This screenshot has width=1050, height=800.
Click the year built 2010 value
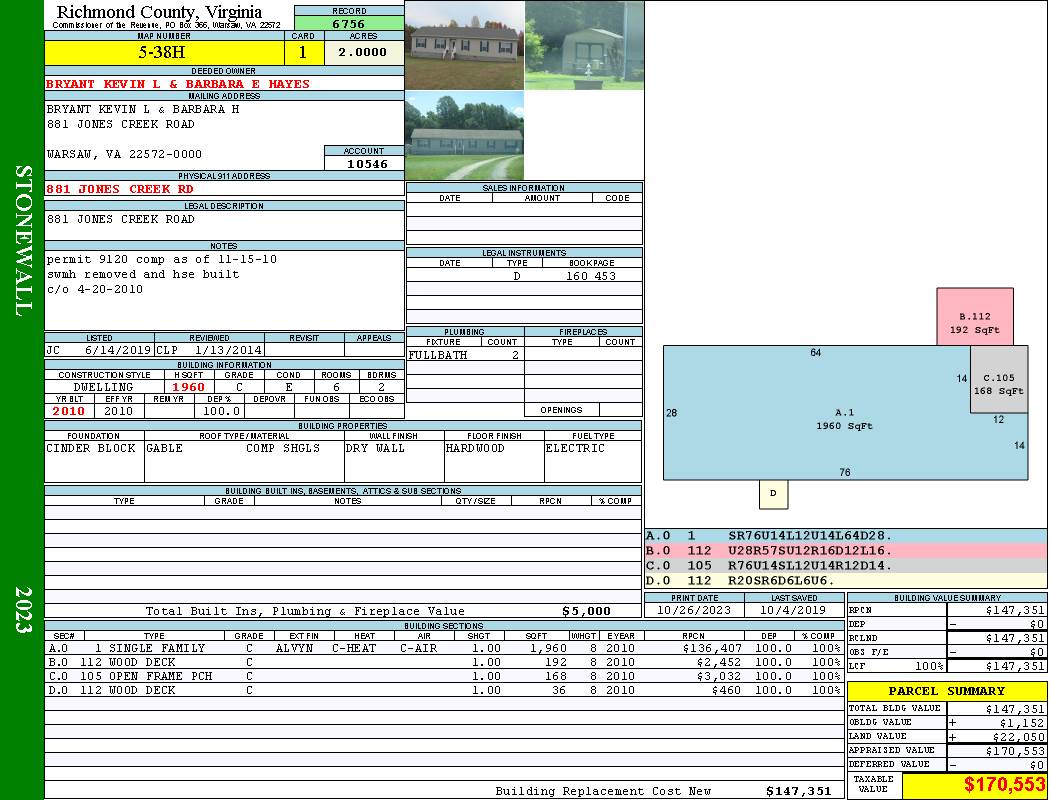click(x=69, y=411)
